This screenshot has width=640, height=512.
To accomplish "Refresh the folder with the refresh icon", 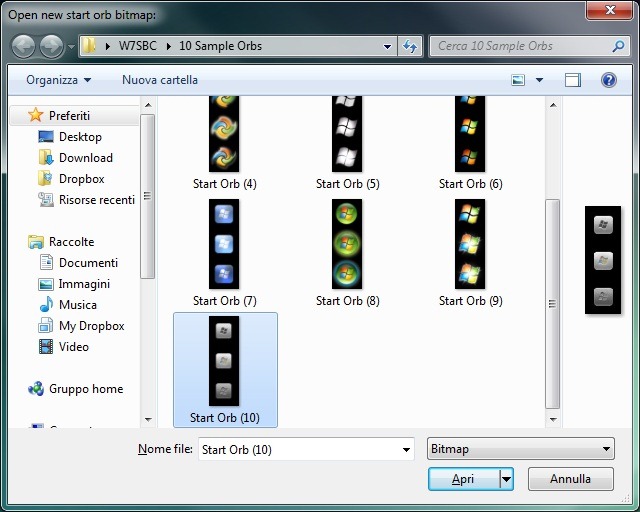I will point(410,46).
